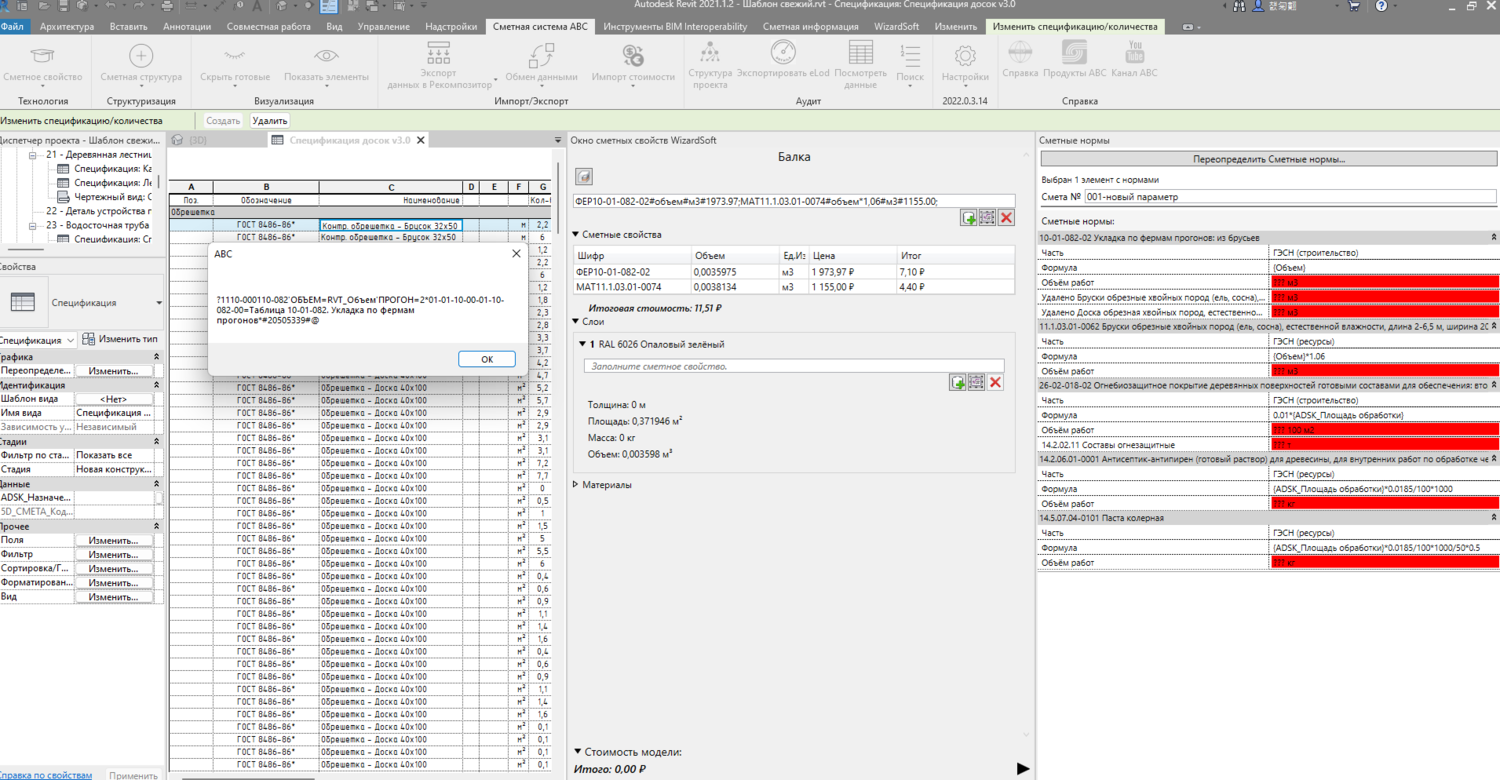Click Переопределить Сметные нормы button
The image size is (1500, 780).
[1268, 159]
